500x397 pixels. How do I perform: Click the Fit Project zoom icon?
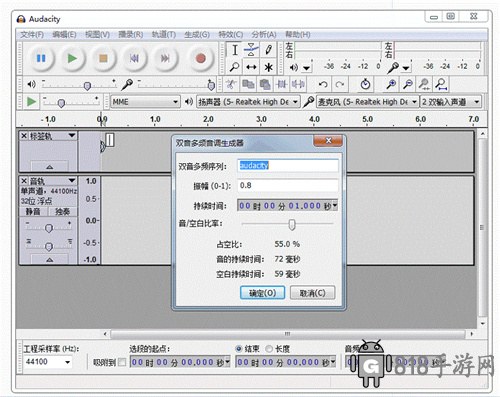(441, 84)
